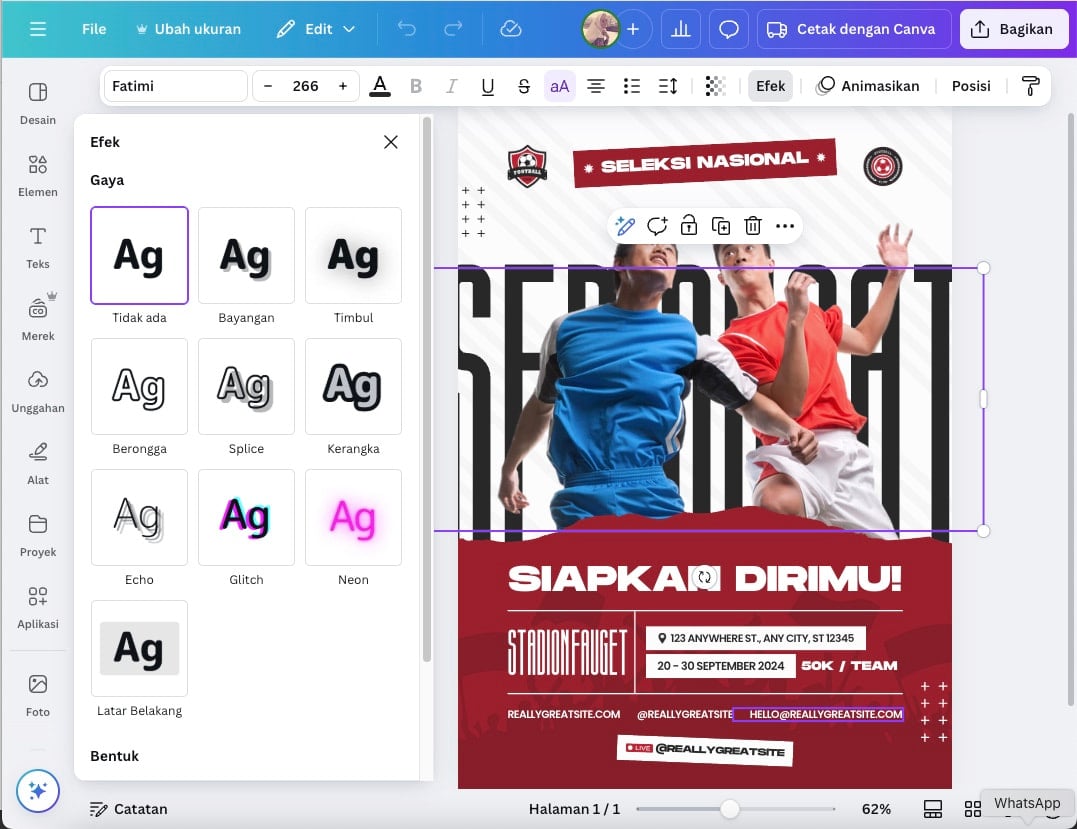Image resolution: width=1077 pixels, height=829 pixels.
Task: Expand the Edit mode dropdown
Action: click(x=316, y=29)
